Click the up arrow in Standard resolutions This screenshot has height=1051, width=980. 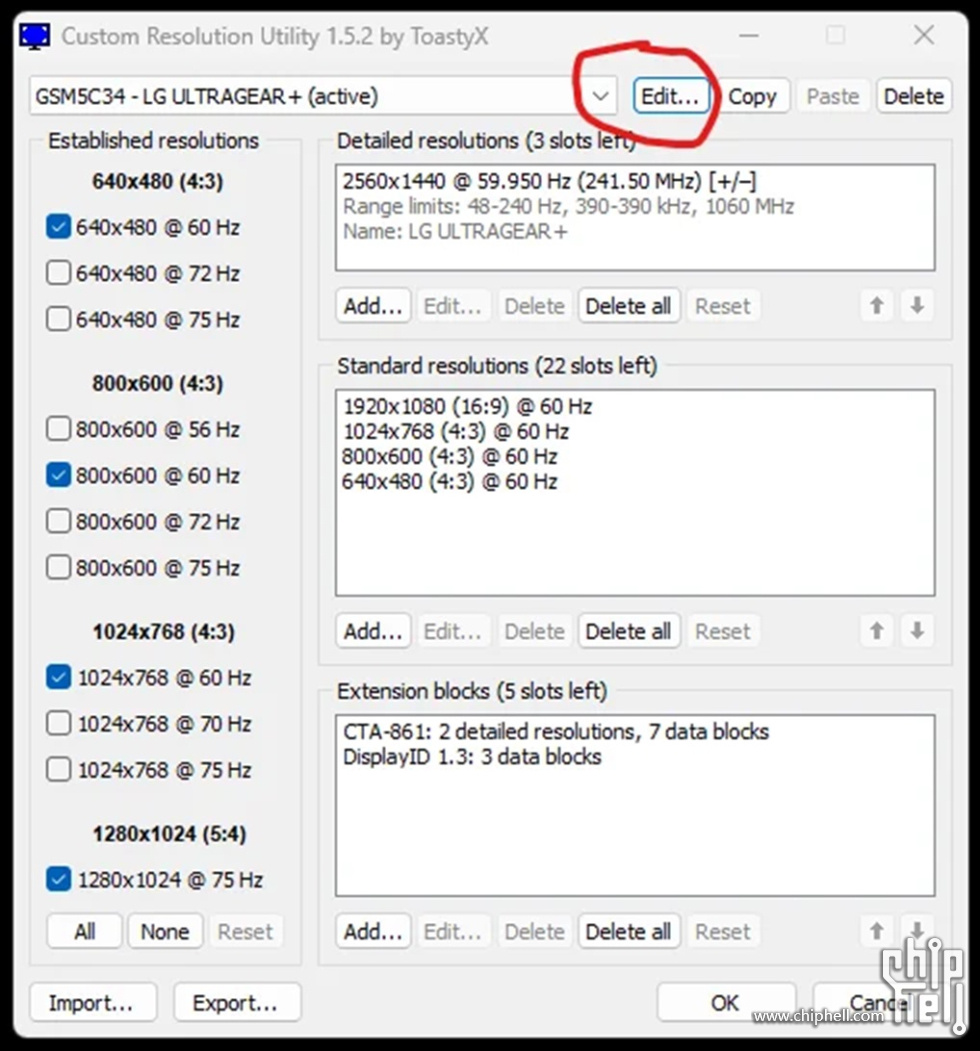tap(877, 631)
